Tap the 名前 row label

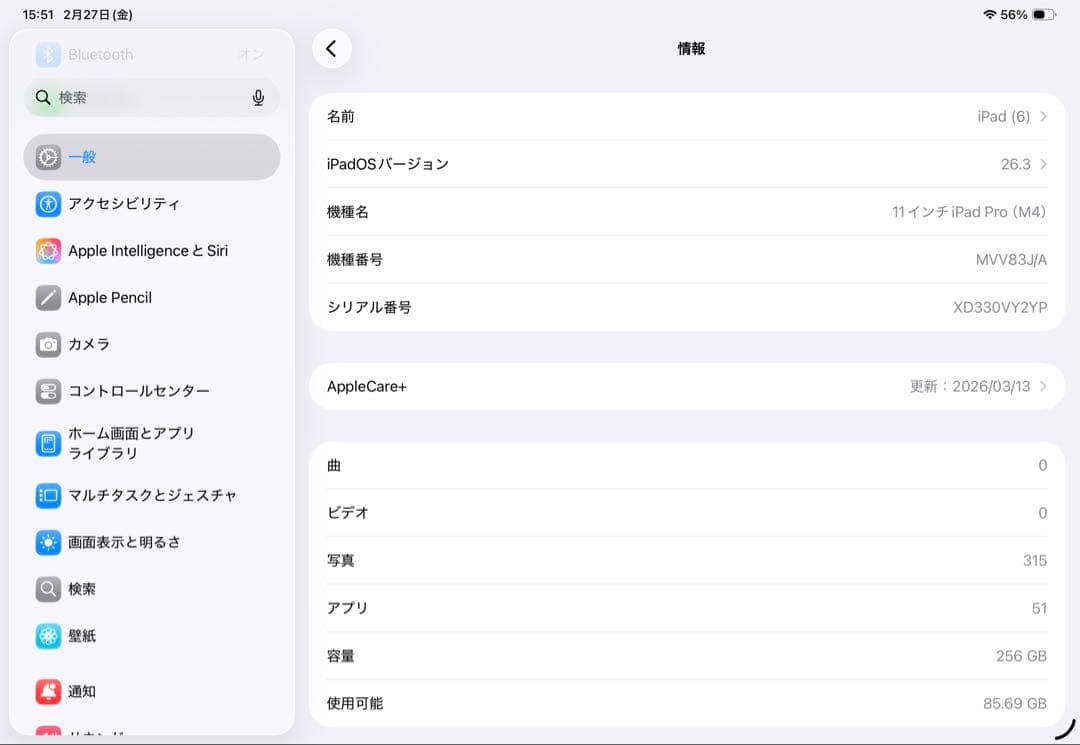340,116
